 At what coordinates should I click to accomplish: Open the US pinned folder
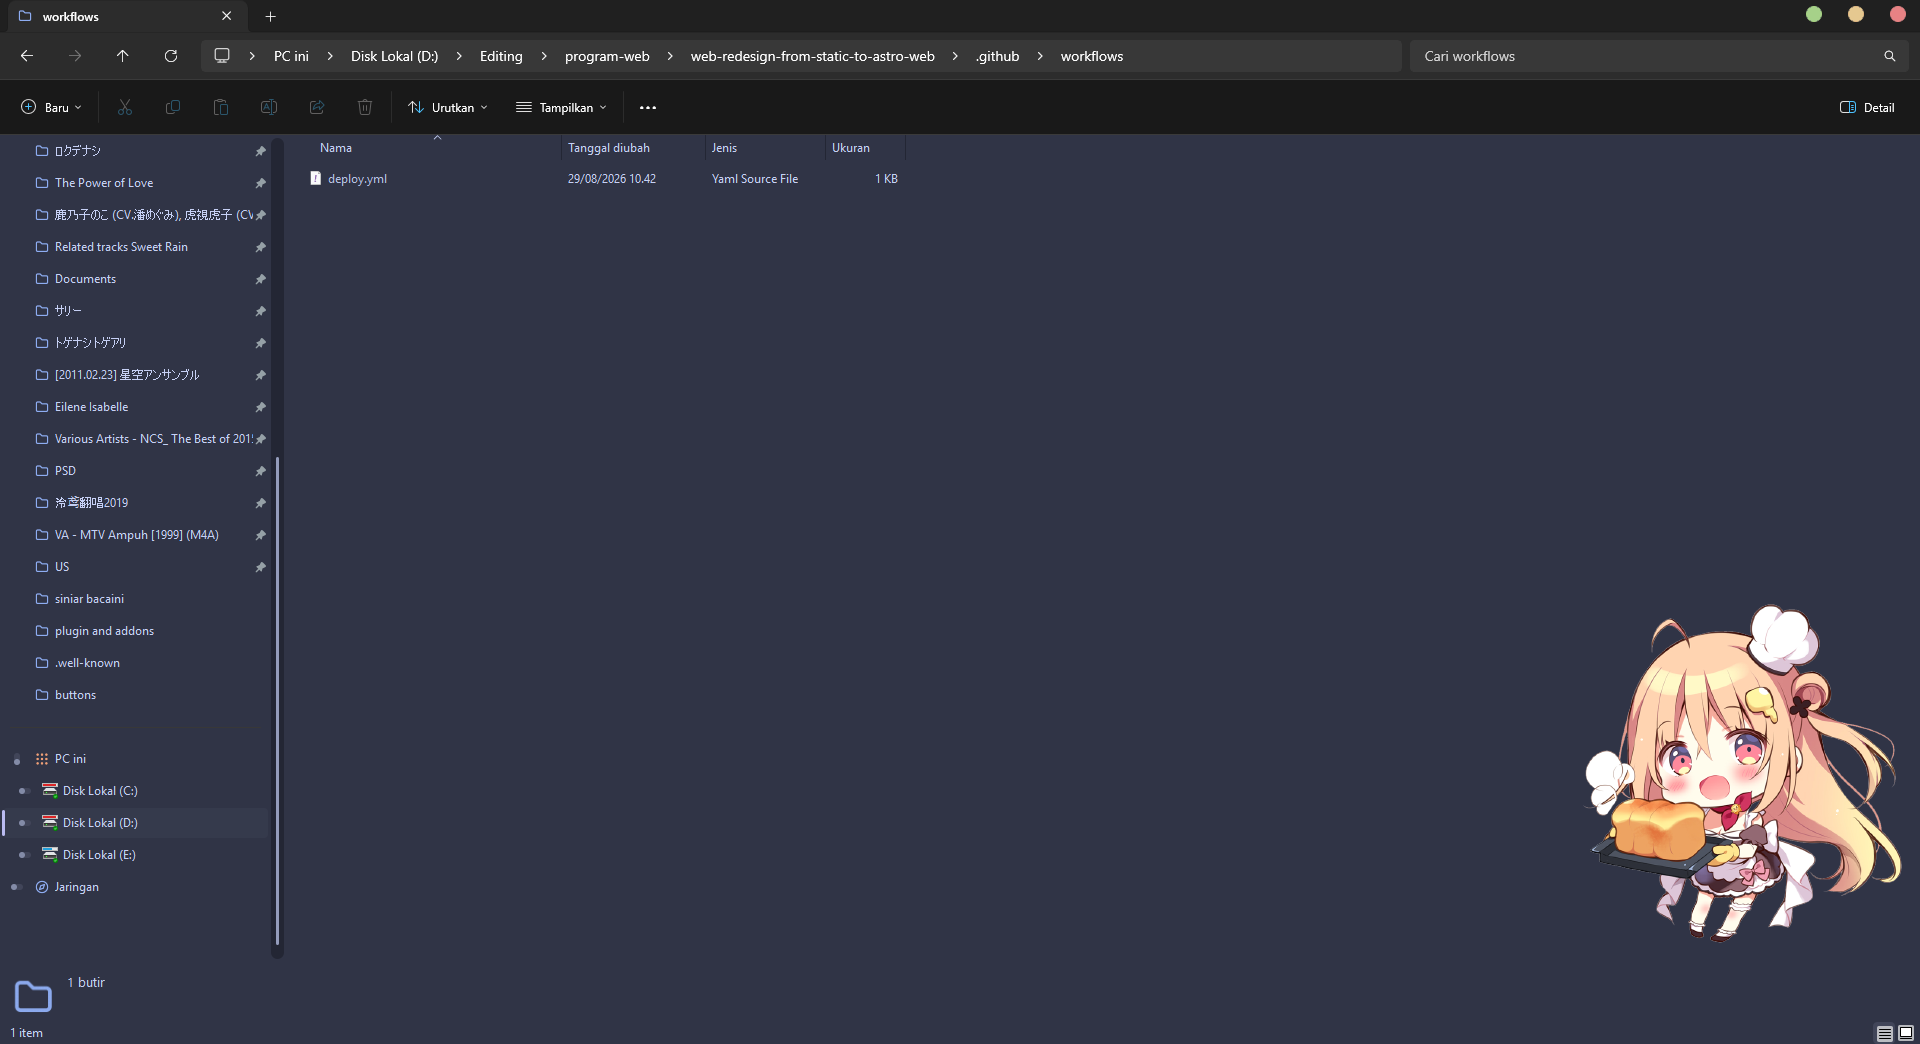click(62, 567)
